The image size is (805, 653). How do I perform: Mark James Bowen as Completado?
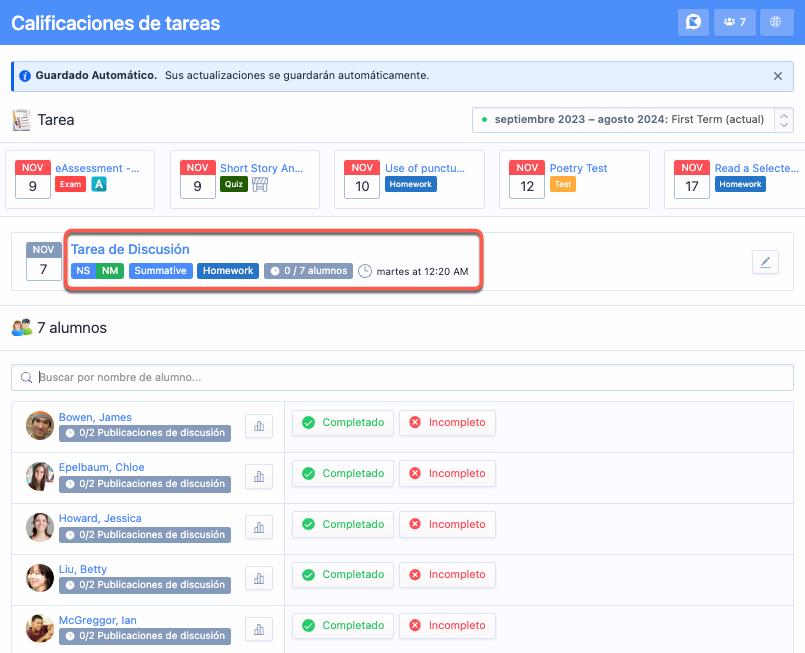(x=343, y=423)
